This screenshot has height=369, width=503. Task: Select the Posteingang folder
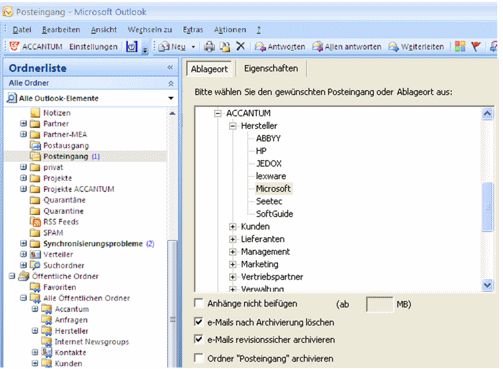point(66,156)
